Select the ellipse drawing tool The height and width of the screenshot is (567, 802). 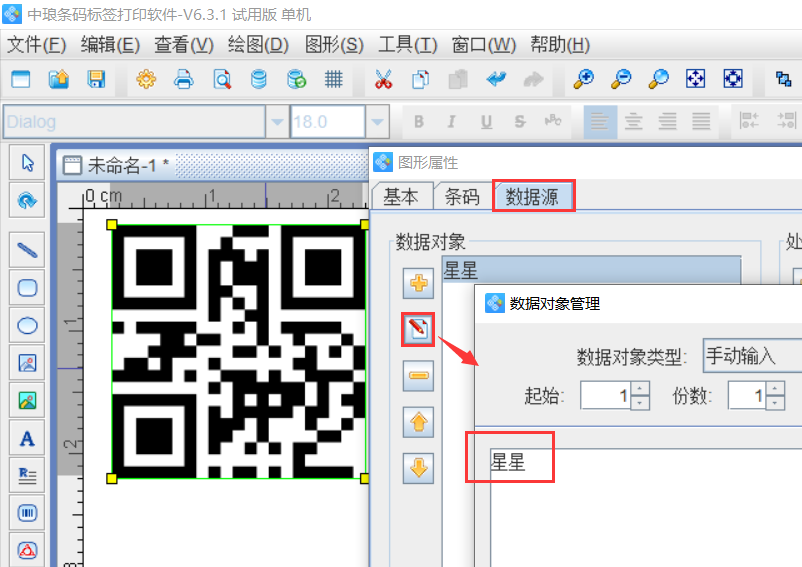27,326
